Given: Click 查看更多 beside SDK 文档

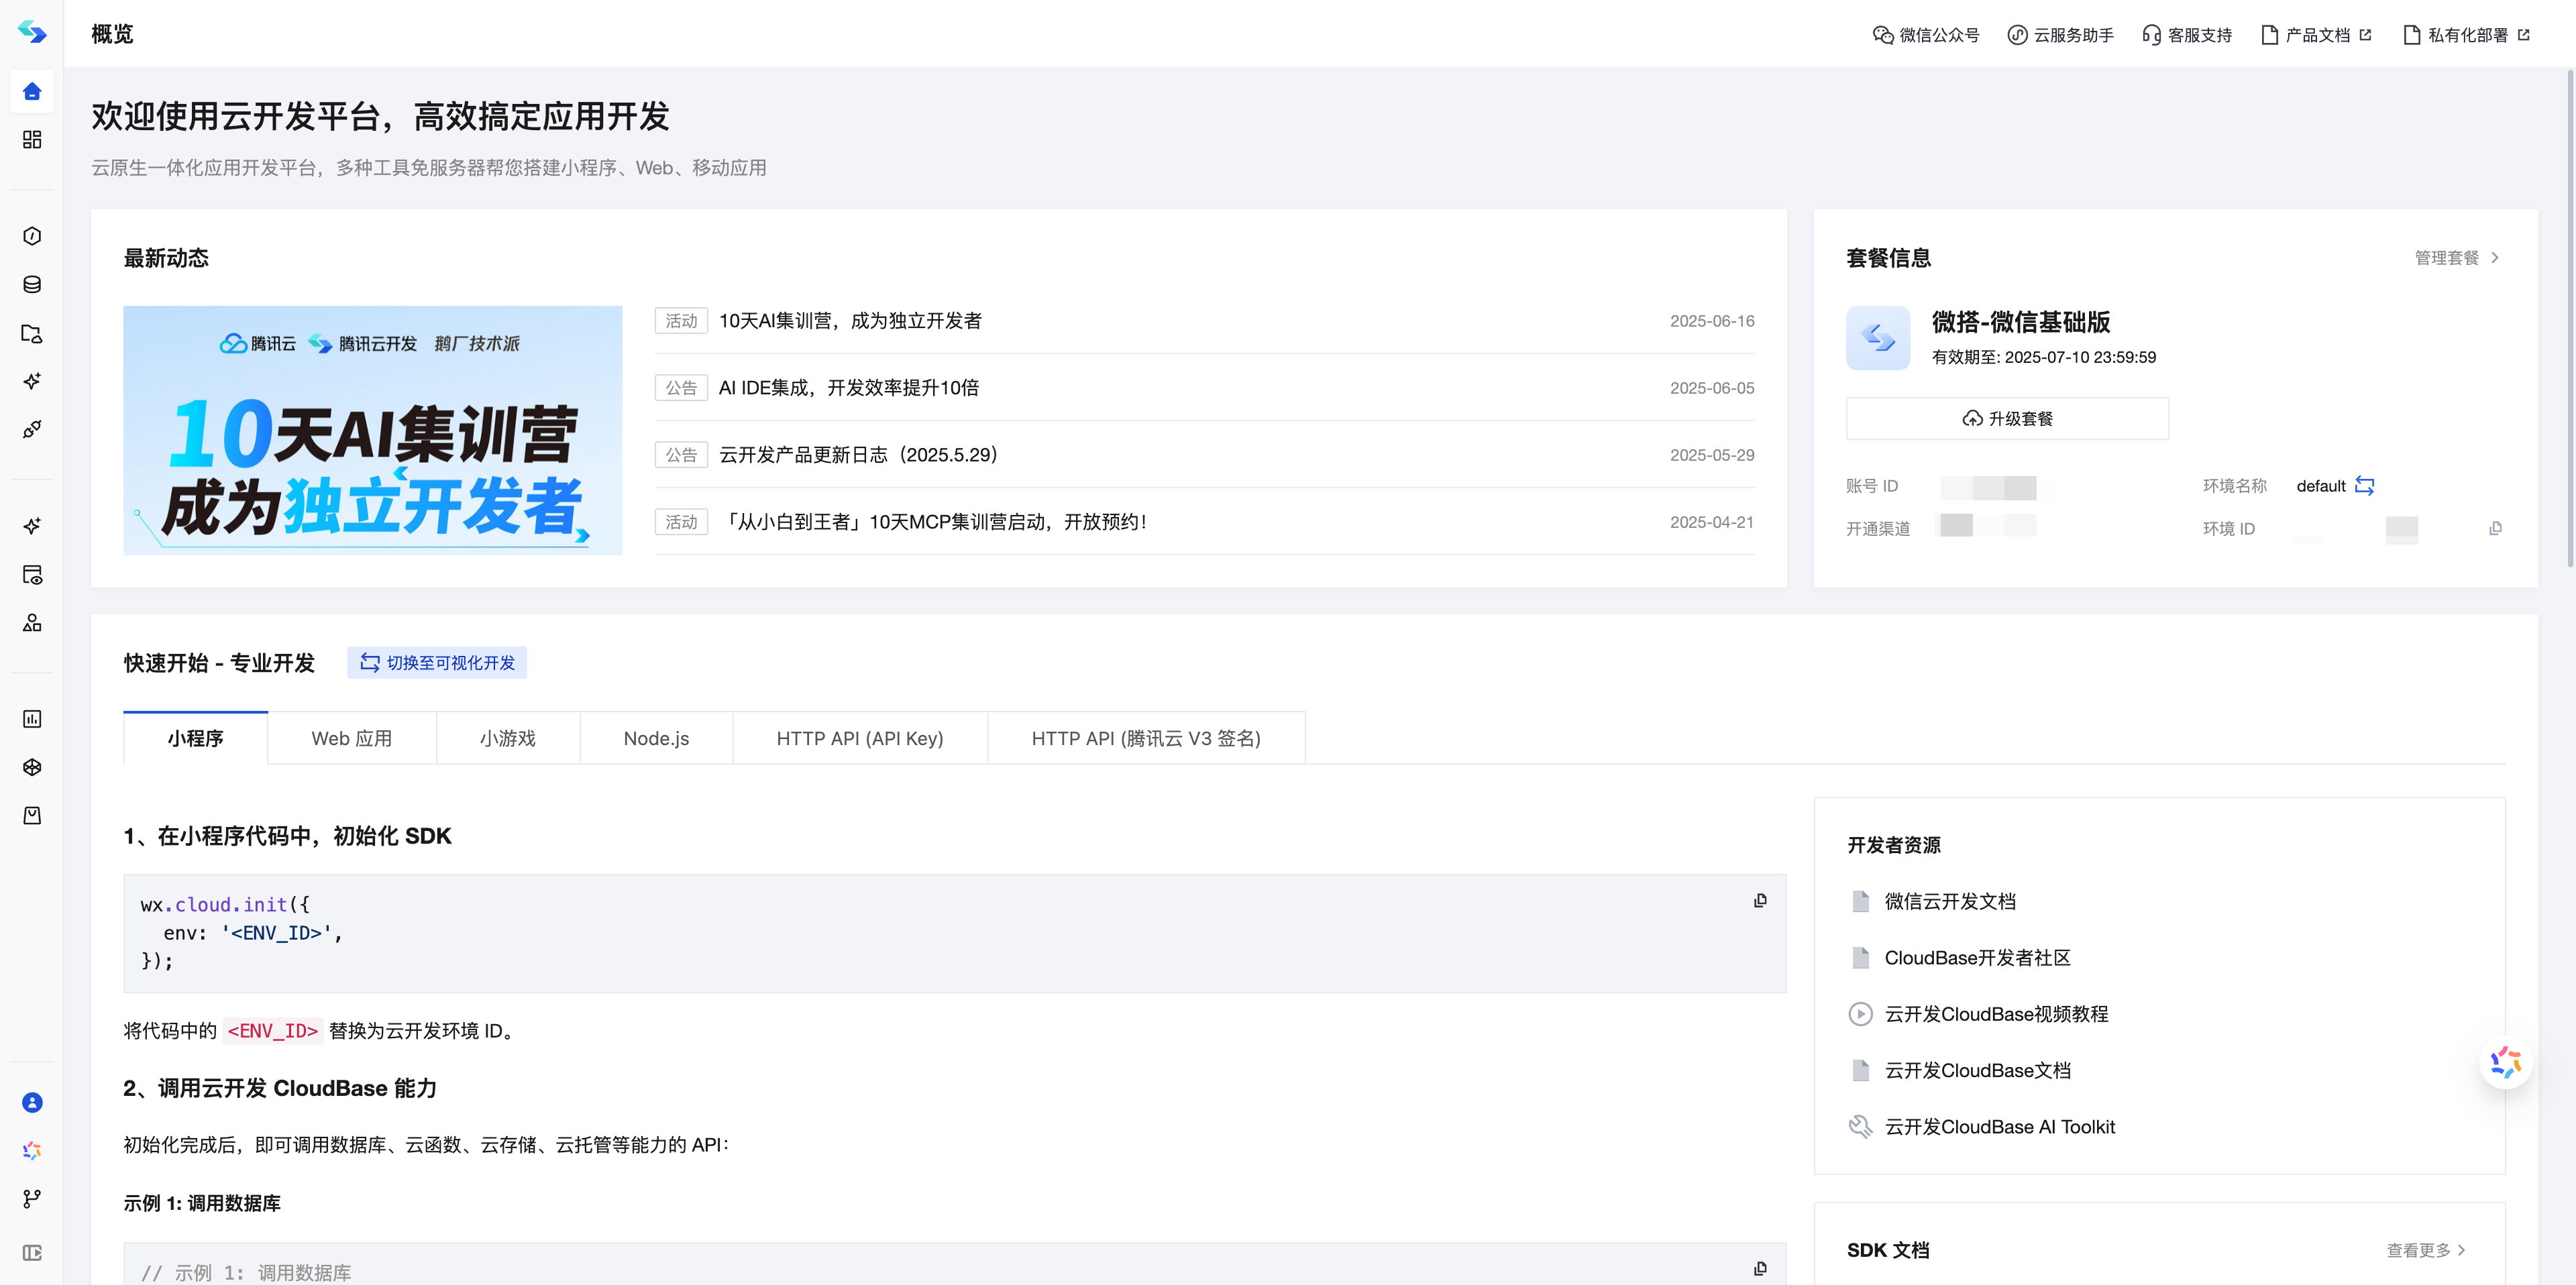Looking at the screenshot, I should point(2426,1250).
